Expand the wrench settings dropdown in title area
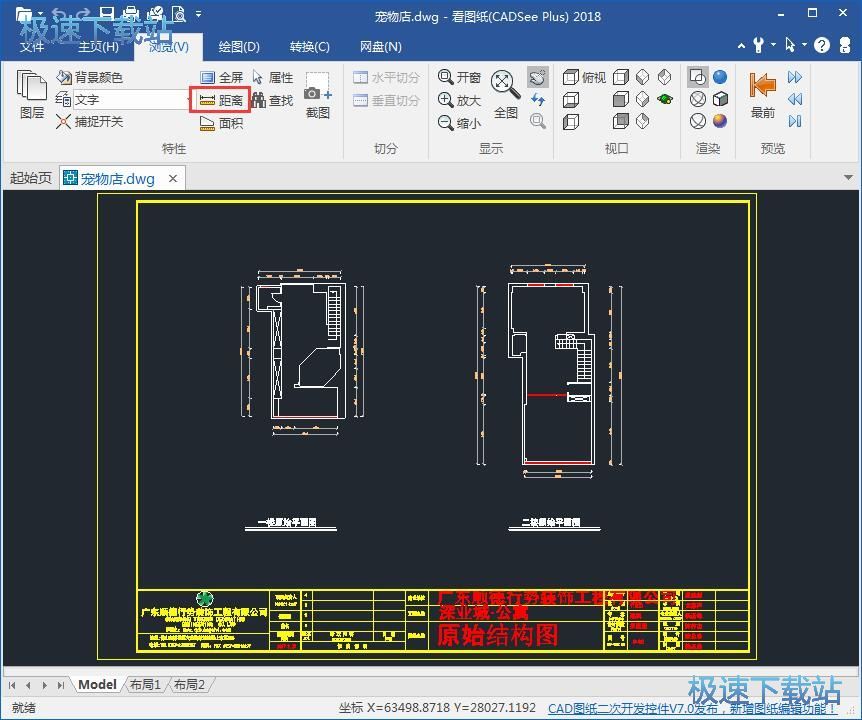 (772, 45)
